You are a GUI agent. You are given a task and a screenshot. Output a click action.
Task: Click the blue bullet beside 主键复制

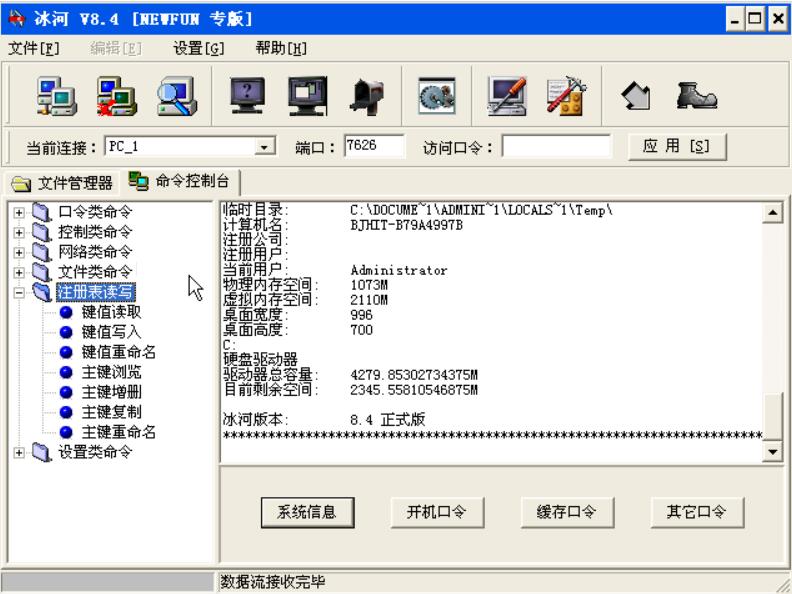click(x=66, y=412)
